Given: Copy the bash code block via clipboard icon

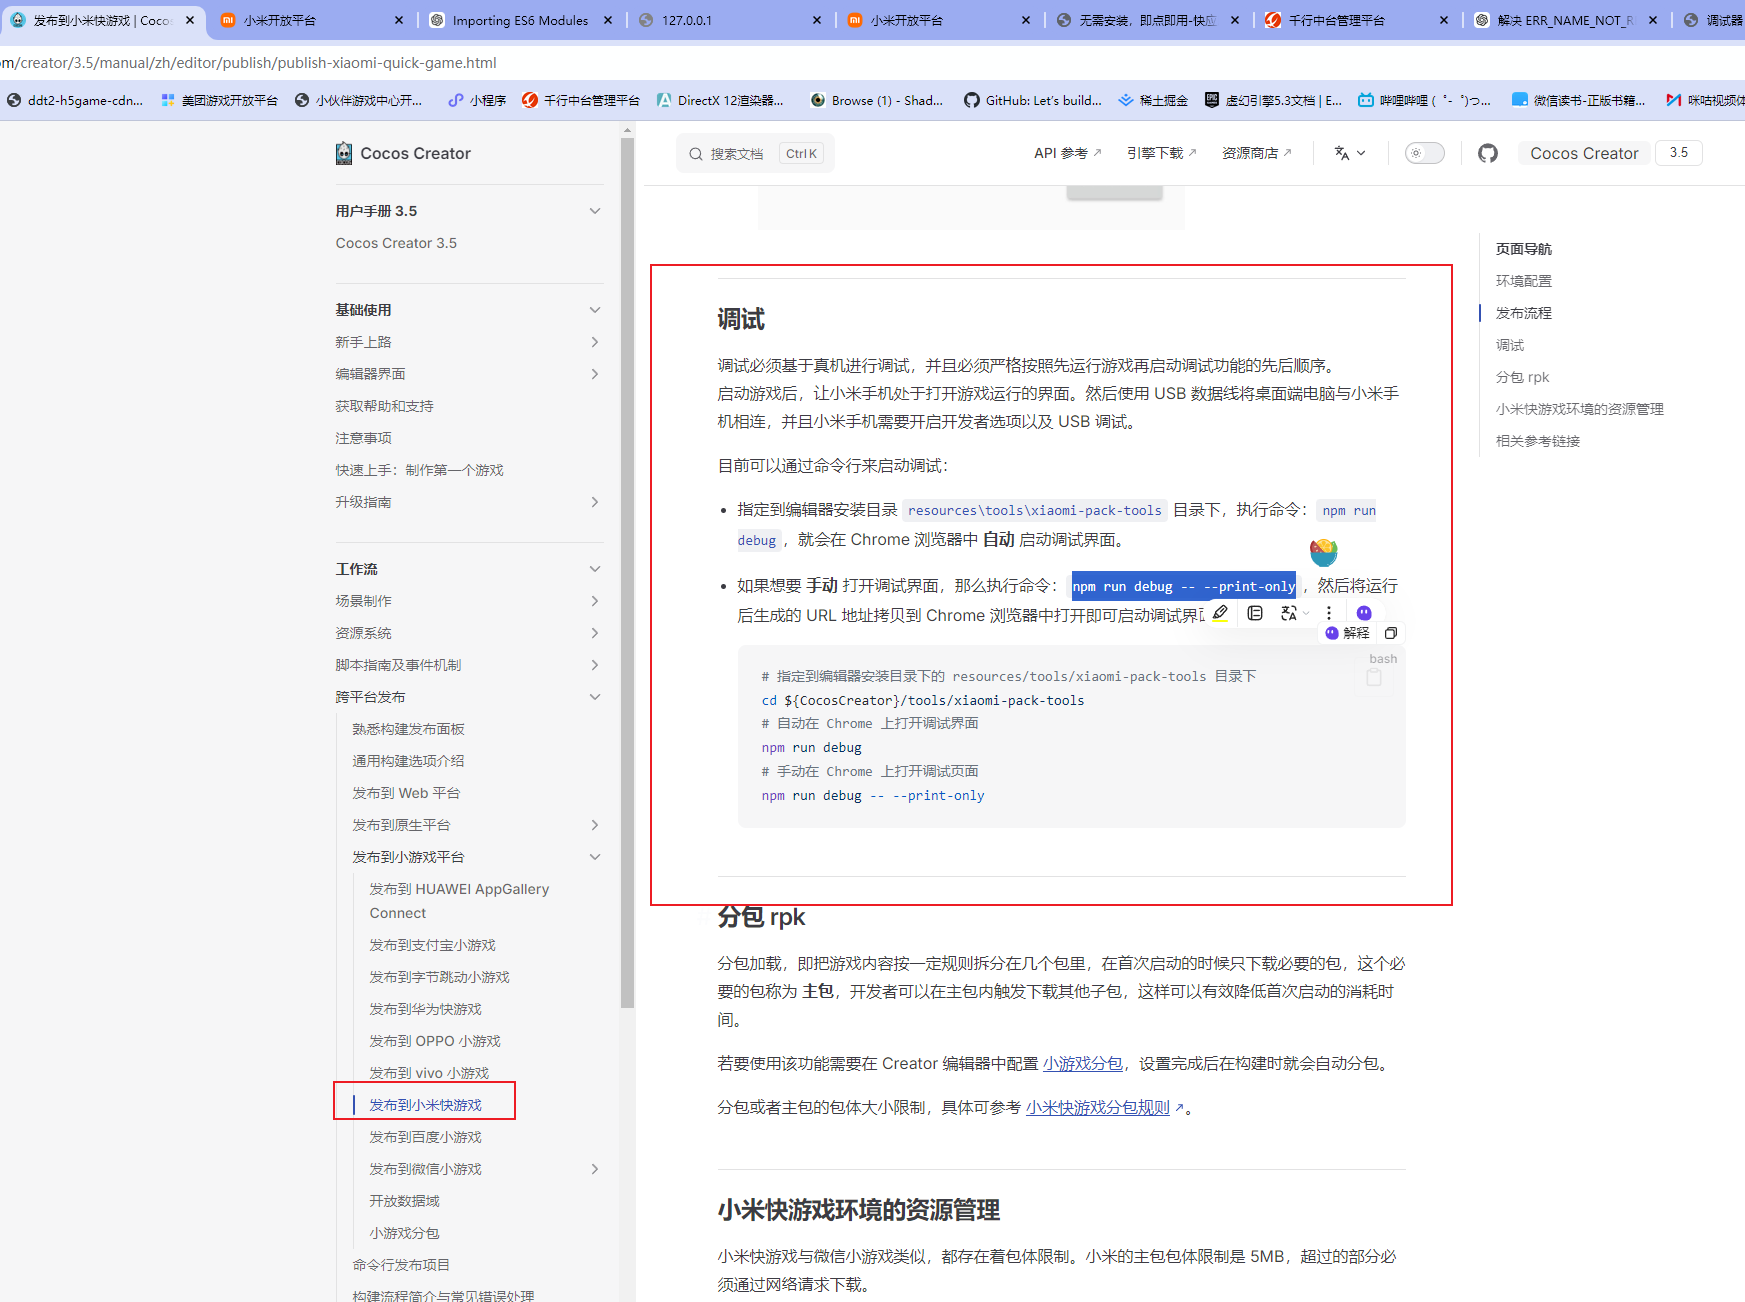Looking at the screenshot, I should [1374, 678].
